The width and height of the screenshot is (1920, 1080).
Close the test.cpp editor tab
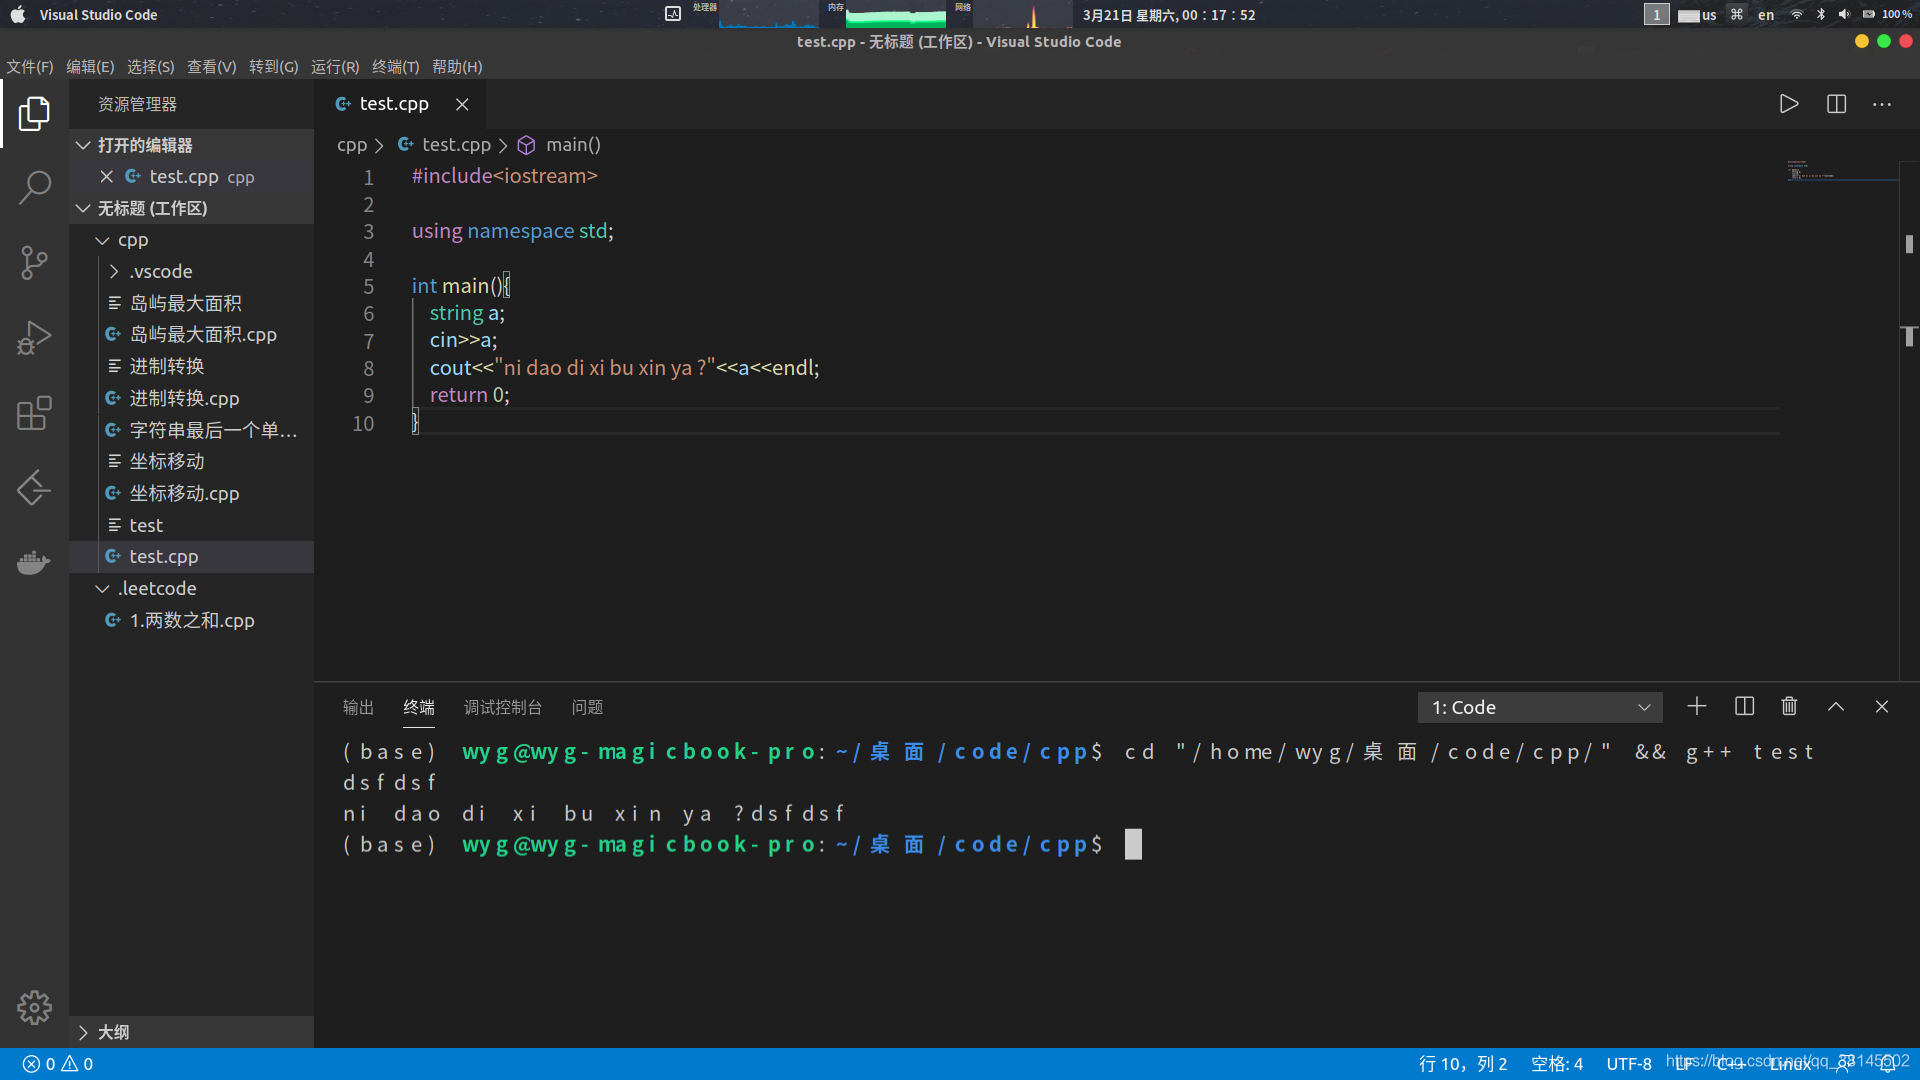pos(462,104)
